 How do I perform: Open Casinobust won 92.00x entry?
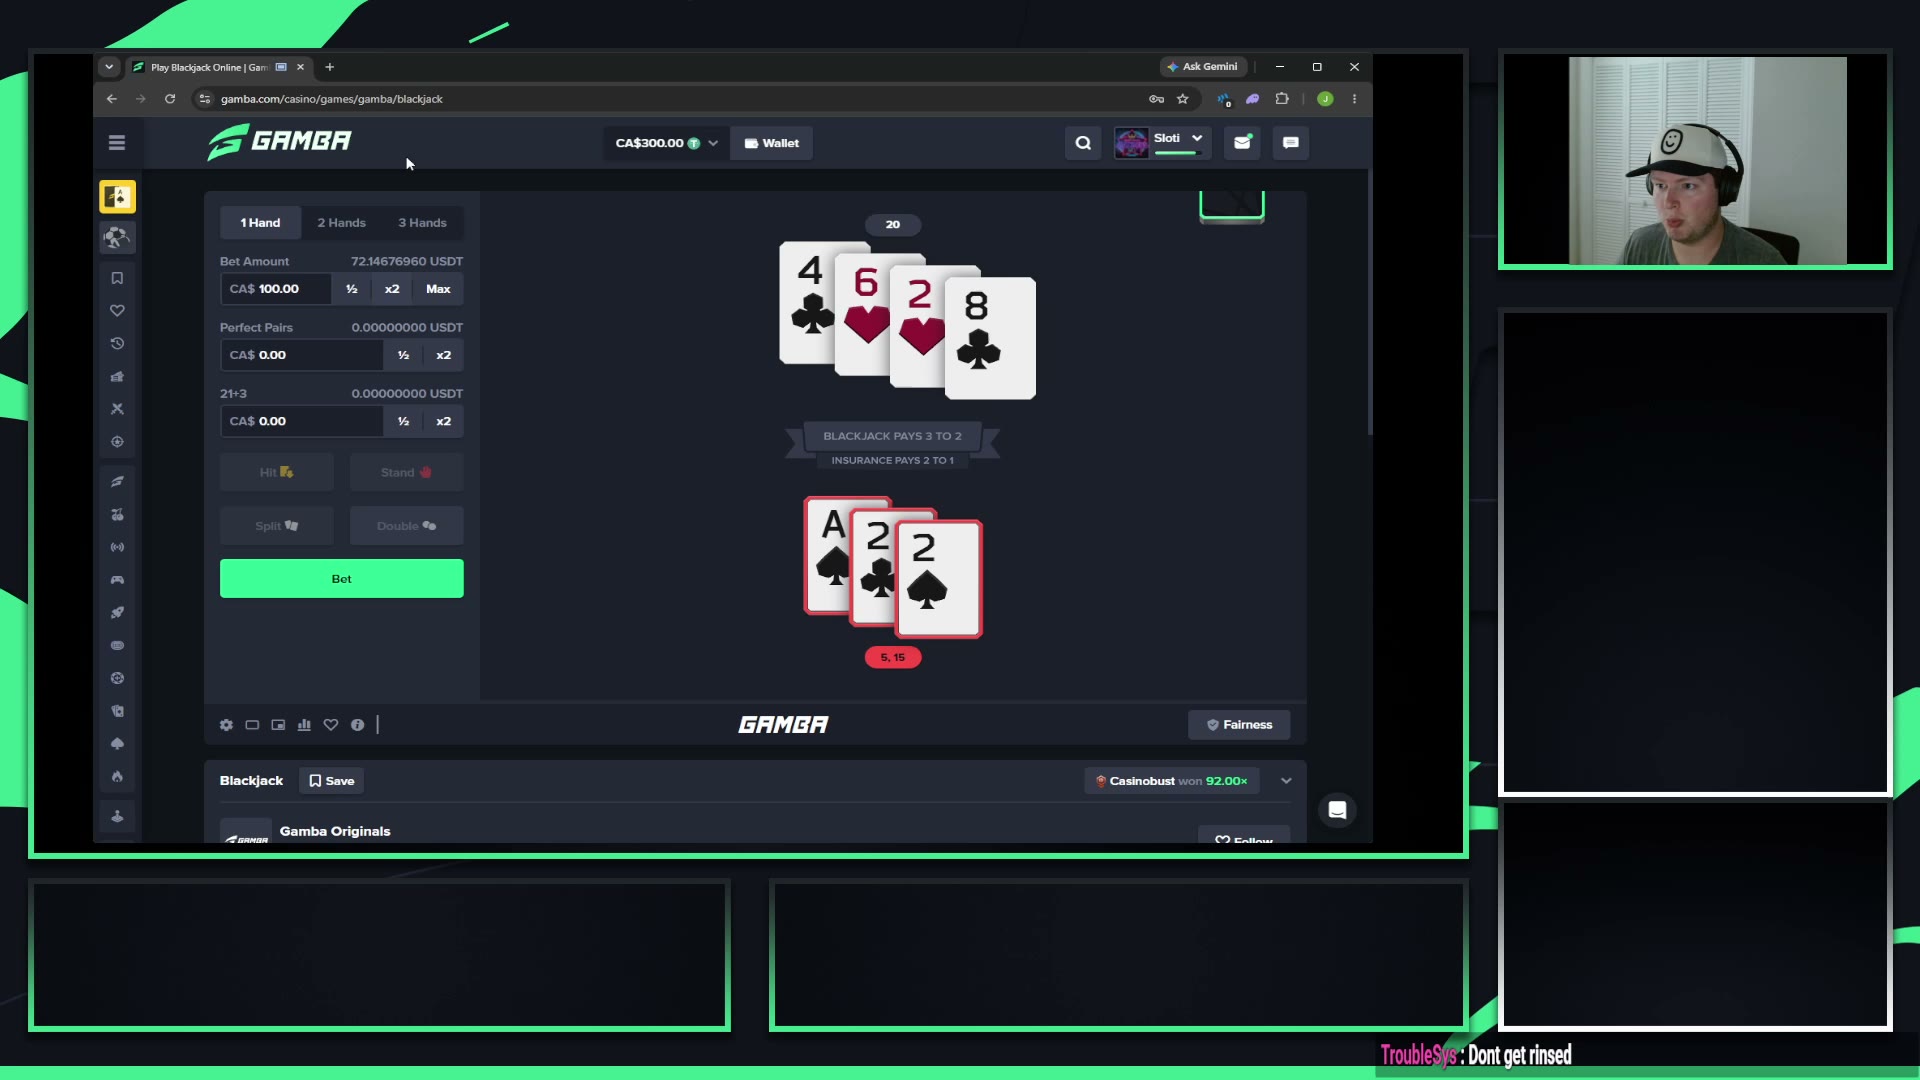[1172, 781]
